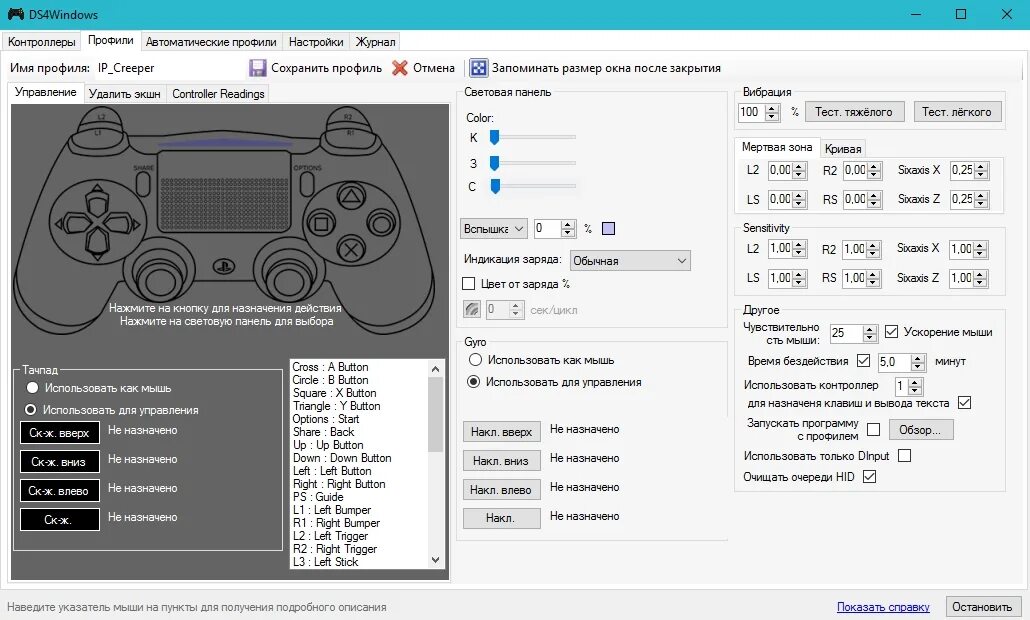Click the 'Остановить' button
This screenshot has width=1030, height=620.
(x=982, y=607)
